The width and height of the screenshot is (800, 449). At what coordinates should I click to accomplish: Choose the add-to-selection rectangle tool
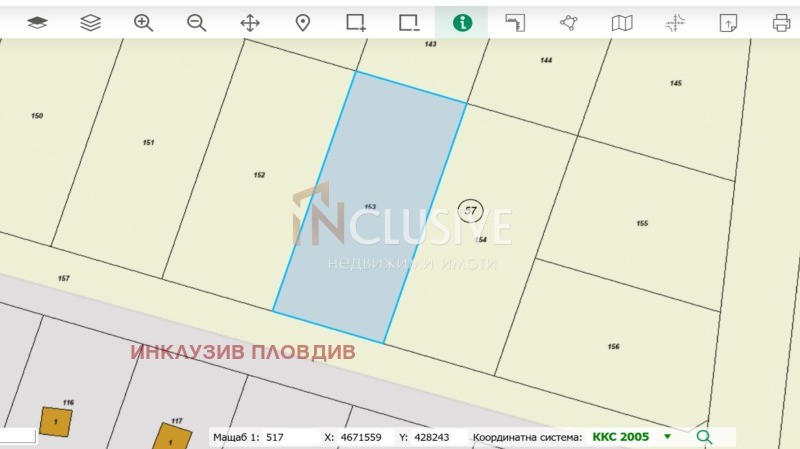pos(356,22)
